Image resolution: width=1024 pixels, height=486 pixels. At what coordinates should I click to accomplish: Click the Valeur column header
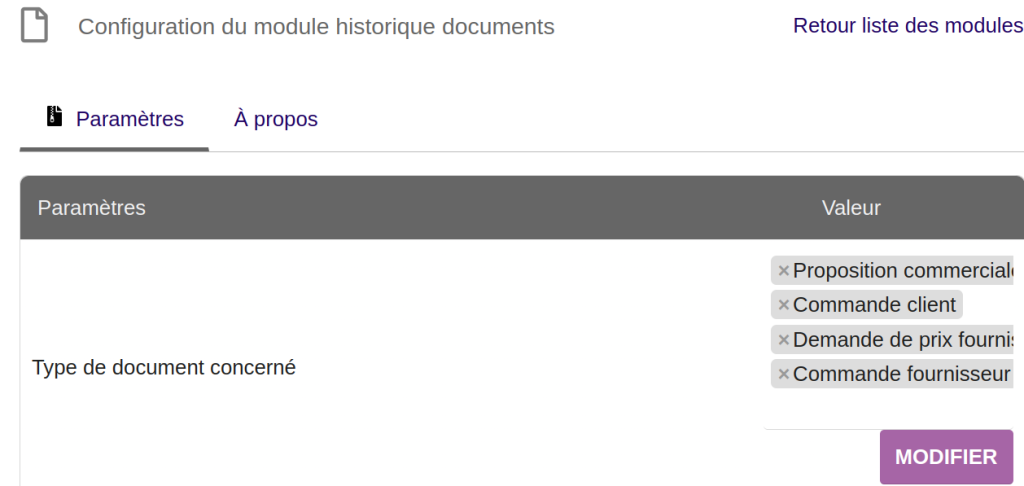(851, 208)
